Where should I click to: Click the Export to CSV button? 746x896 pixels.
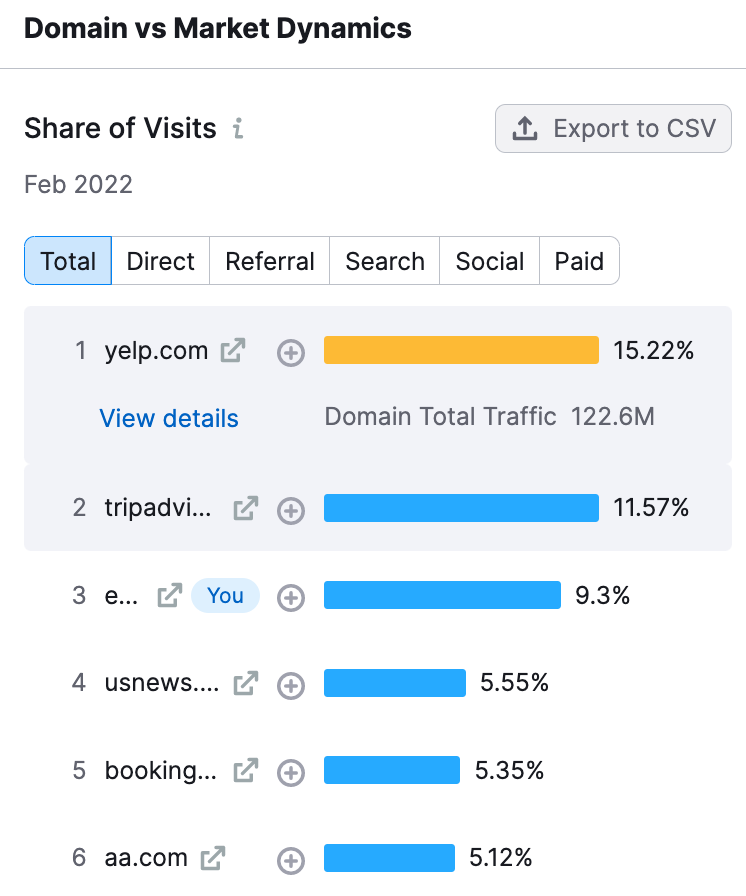pyautogui.click(x=613, y=129)
